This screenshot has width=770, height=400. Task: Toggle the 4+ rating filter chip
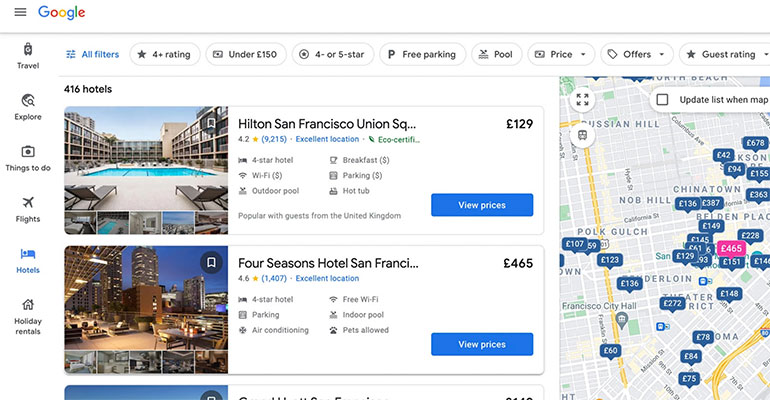[x=165, y=54]
